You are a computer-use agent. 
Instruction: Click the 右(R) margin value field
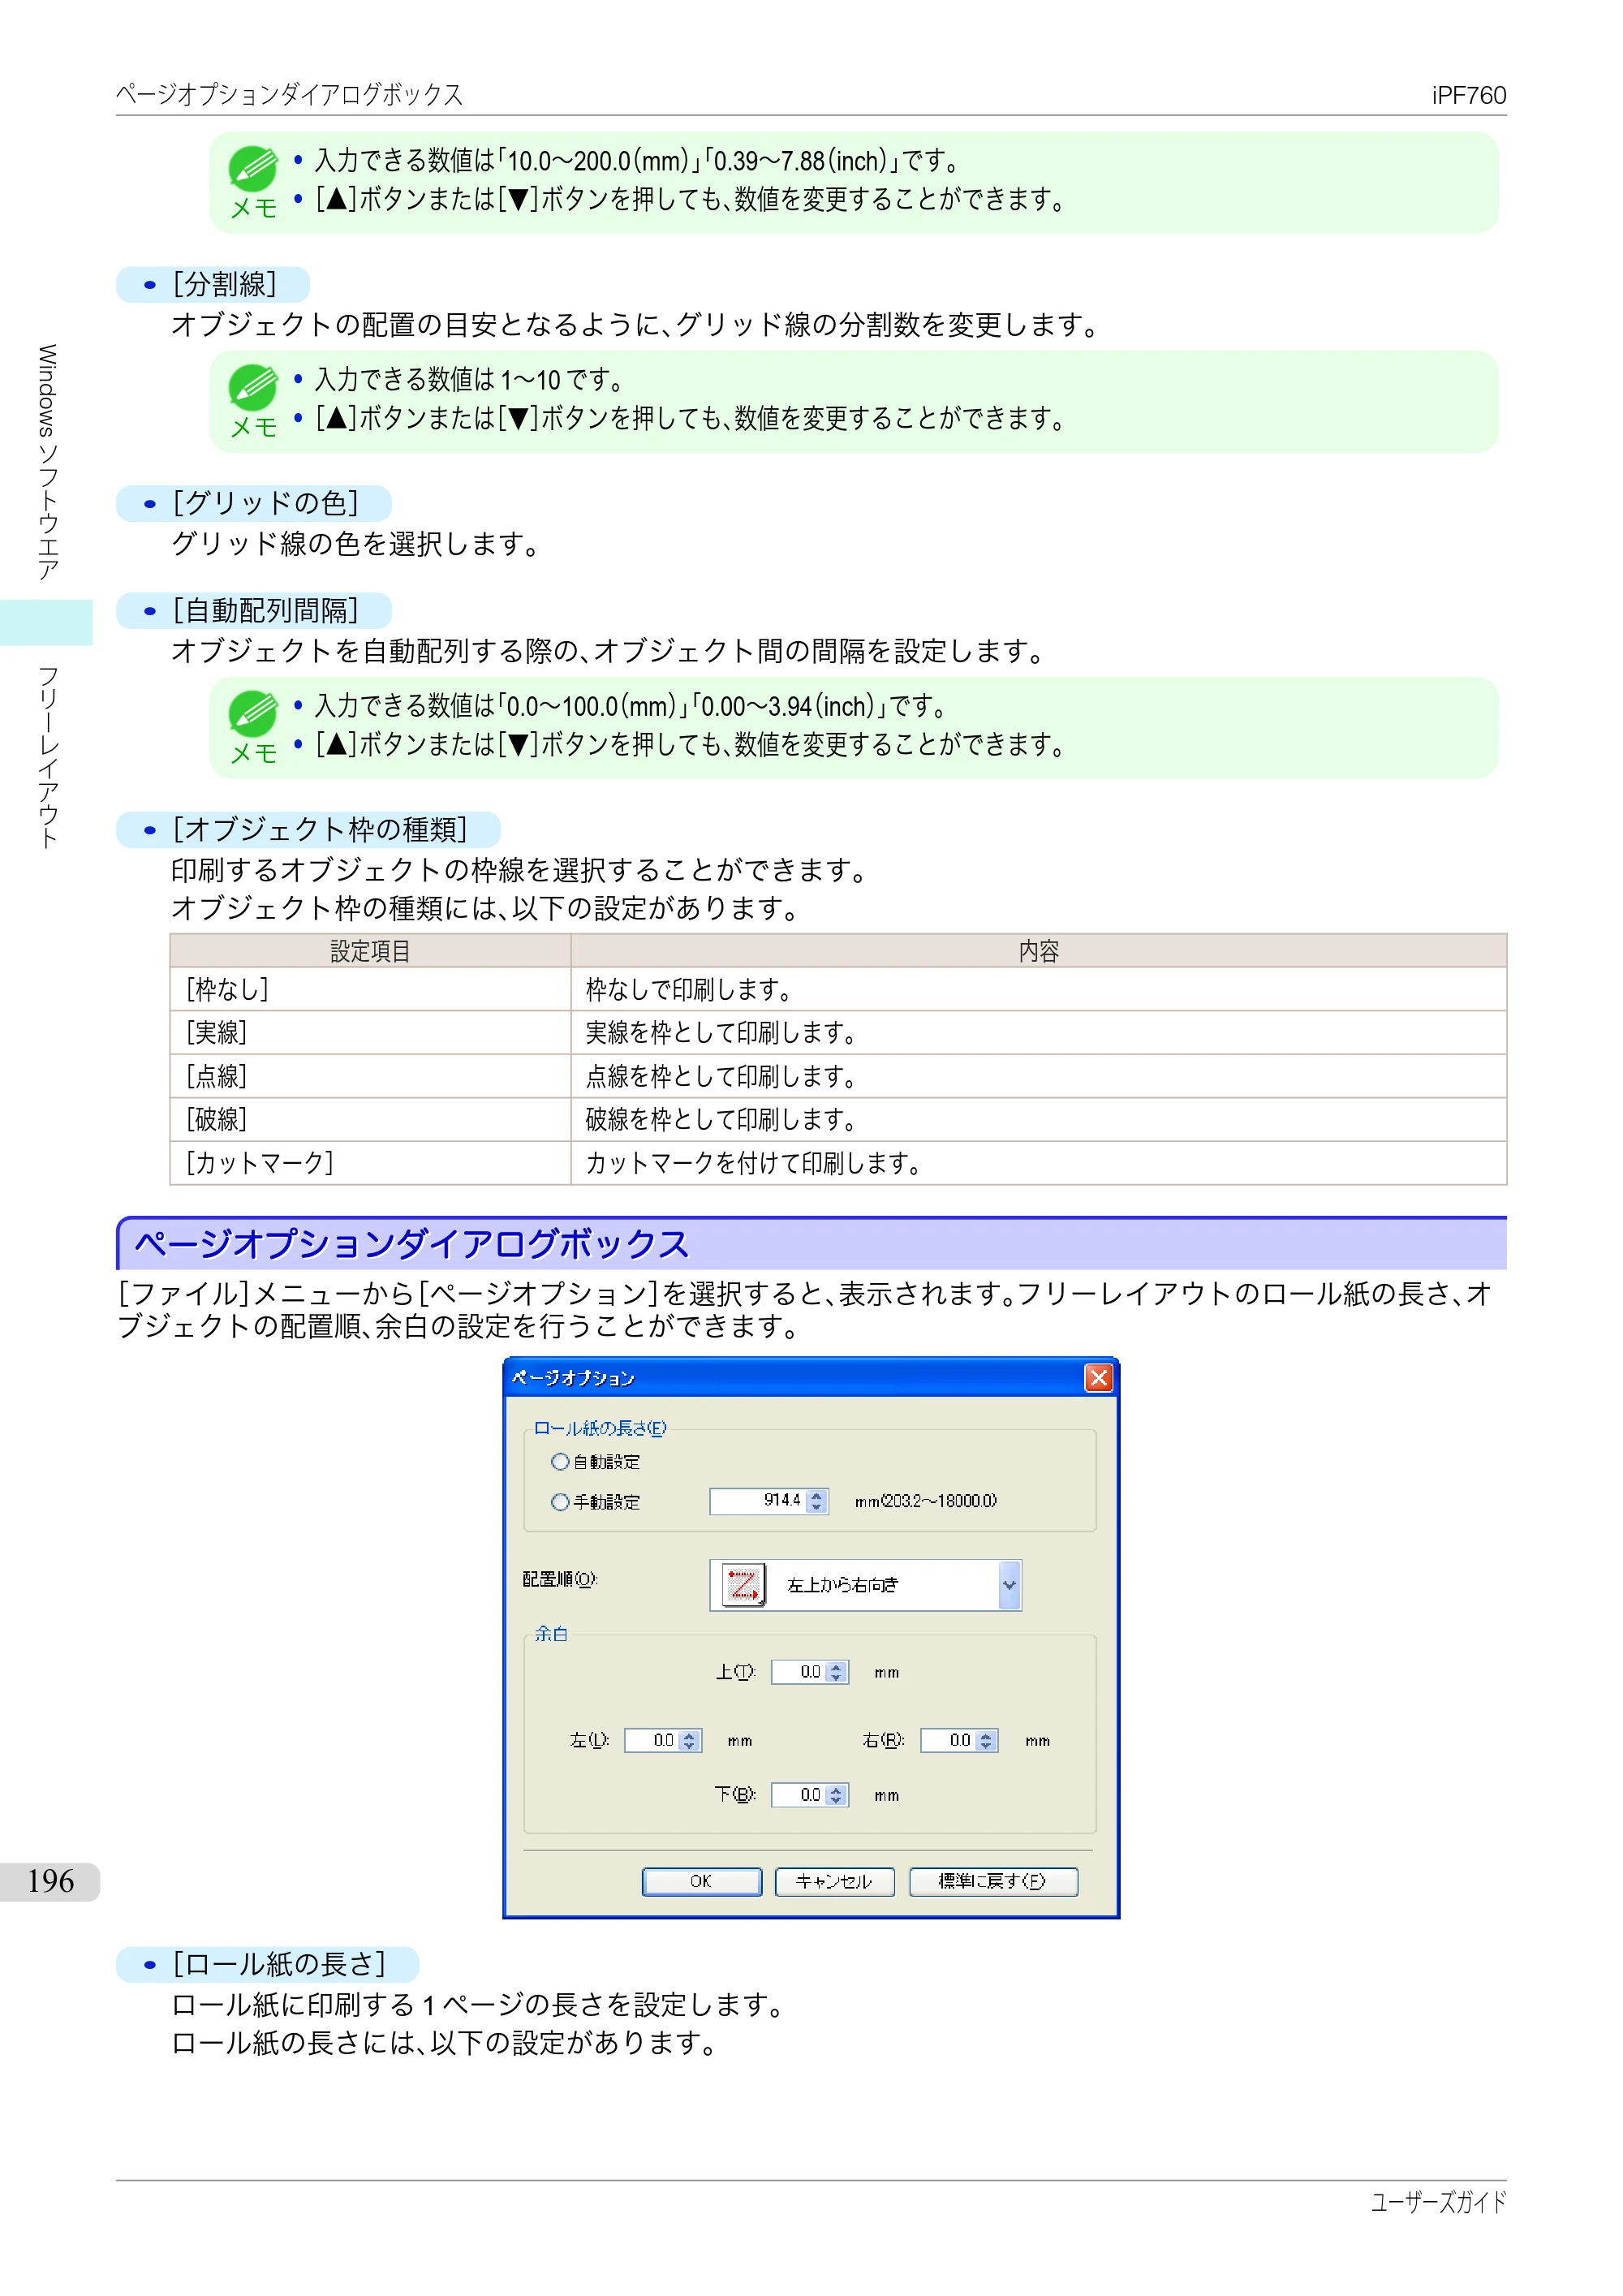pyautogui.click(x=947, y=1740)
